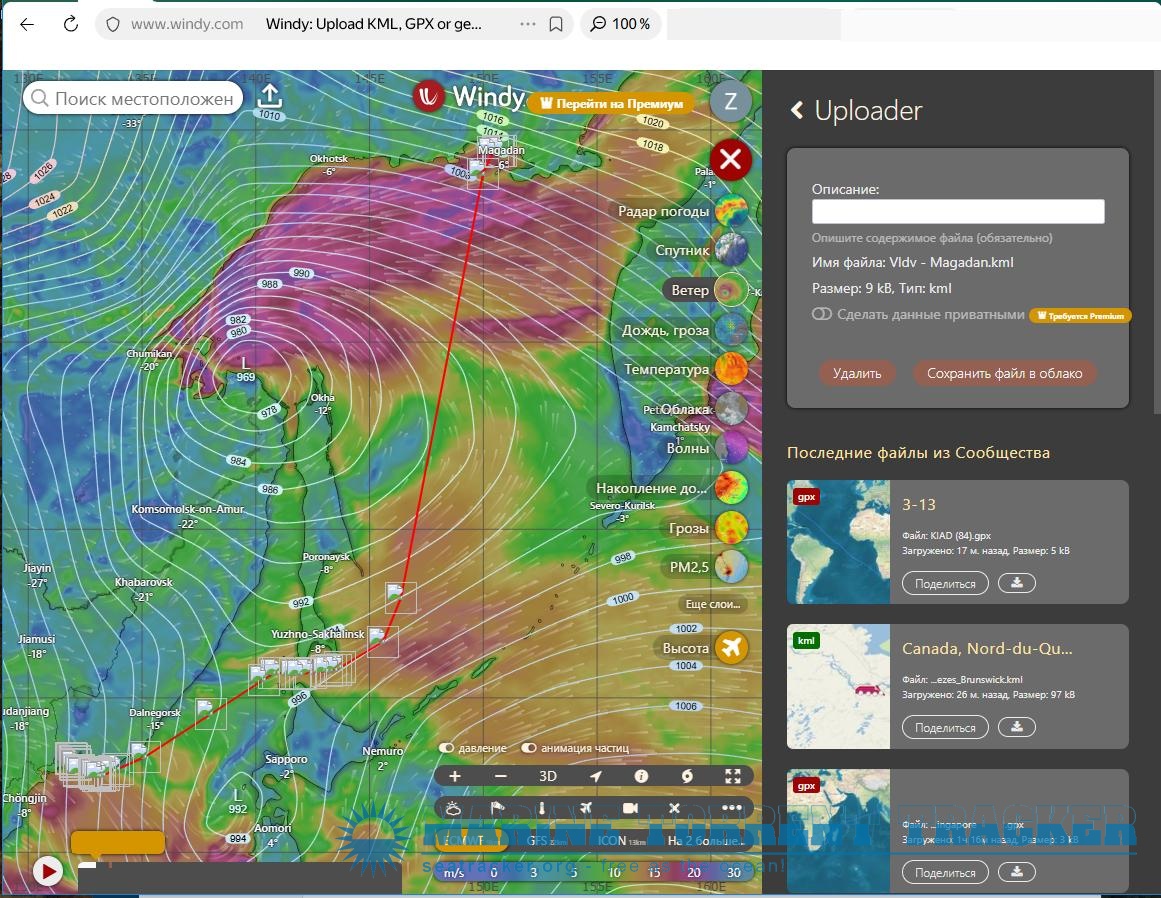Toggle Сделать данные приватными switch
The height and width of the screenshot is (898, 1161).
tap(821, 314)
